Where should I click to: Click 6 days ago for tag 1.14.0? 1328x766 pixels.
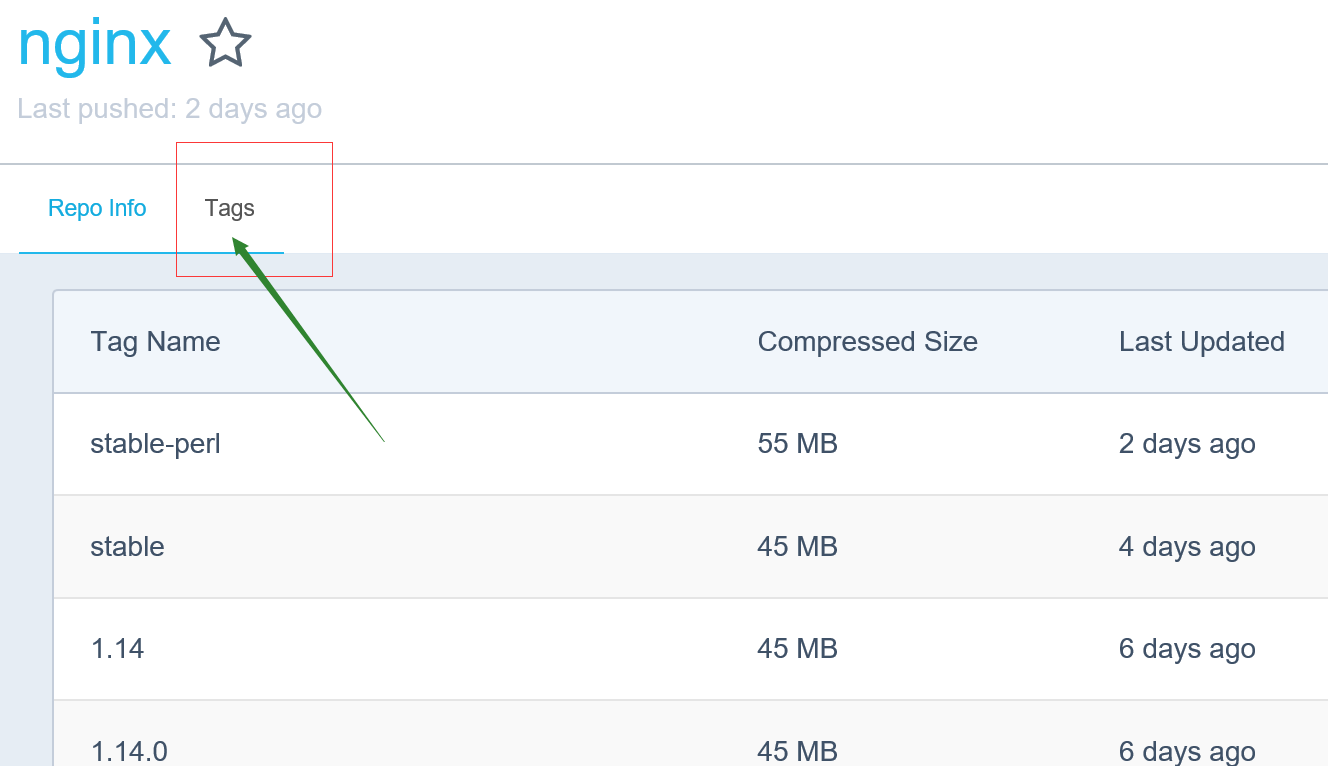click(1187, 751)
